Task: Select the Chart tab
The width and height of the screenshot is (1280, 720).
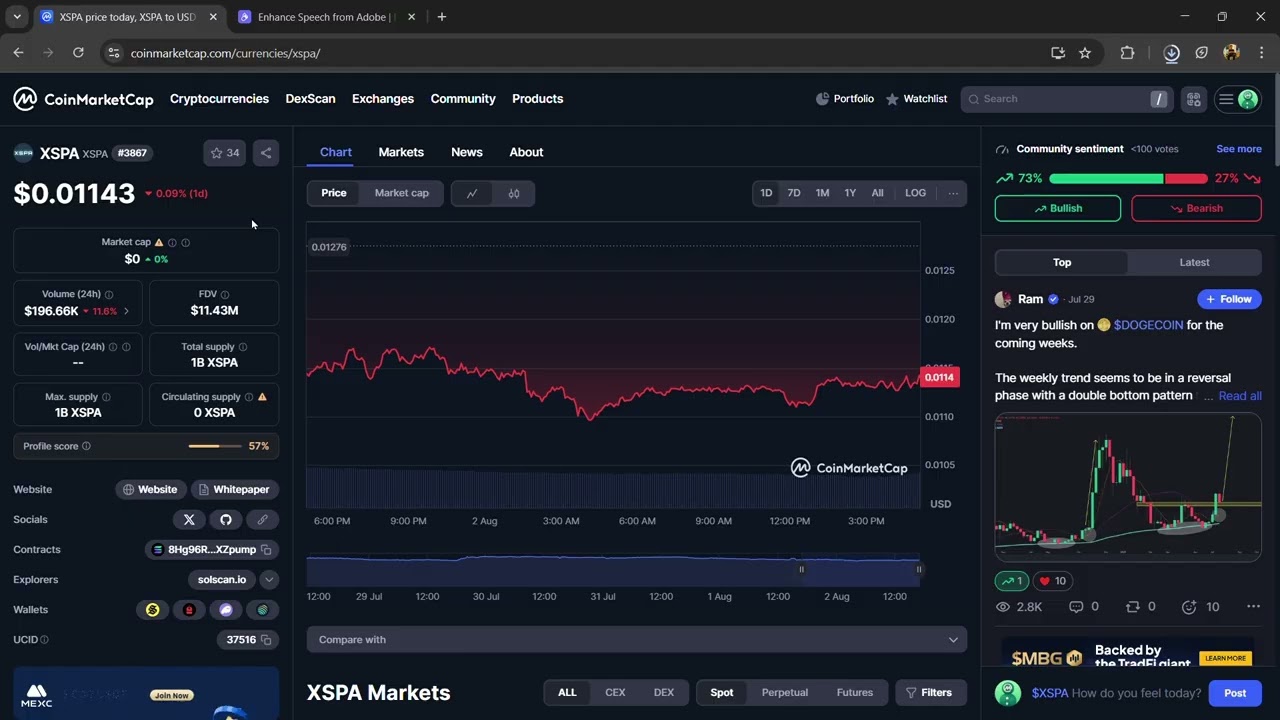Action: click(x=336, y=152)
